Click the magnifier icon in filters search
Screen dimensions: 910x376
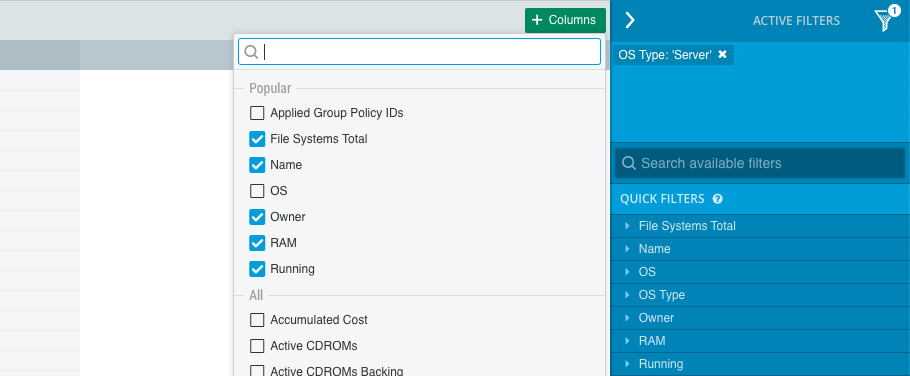(629, 163)
